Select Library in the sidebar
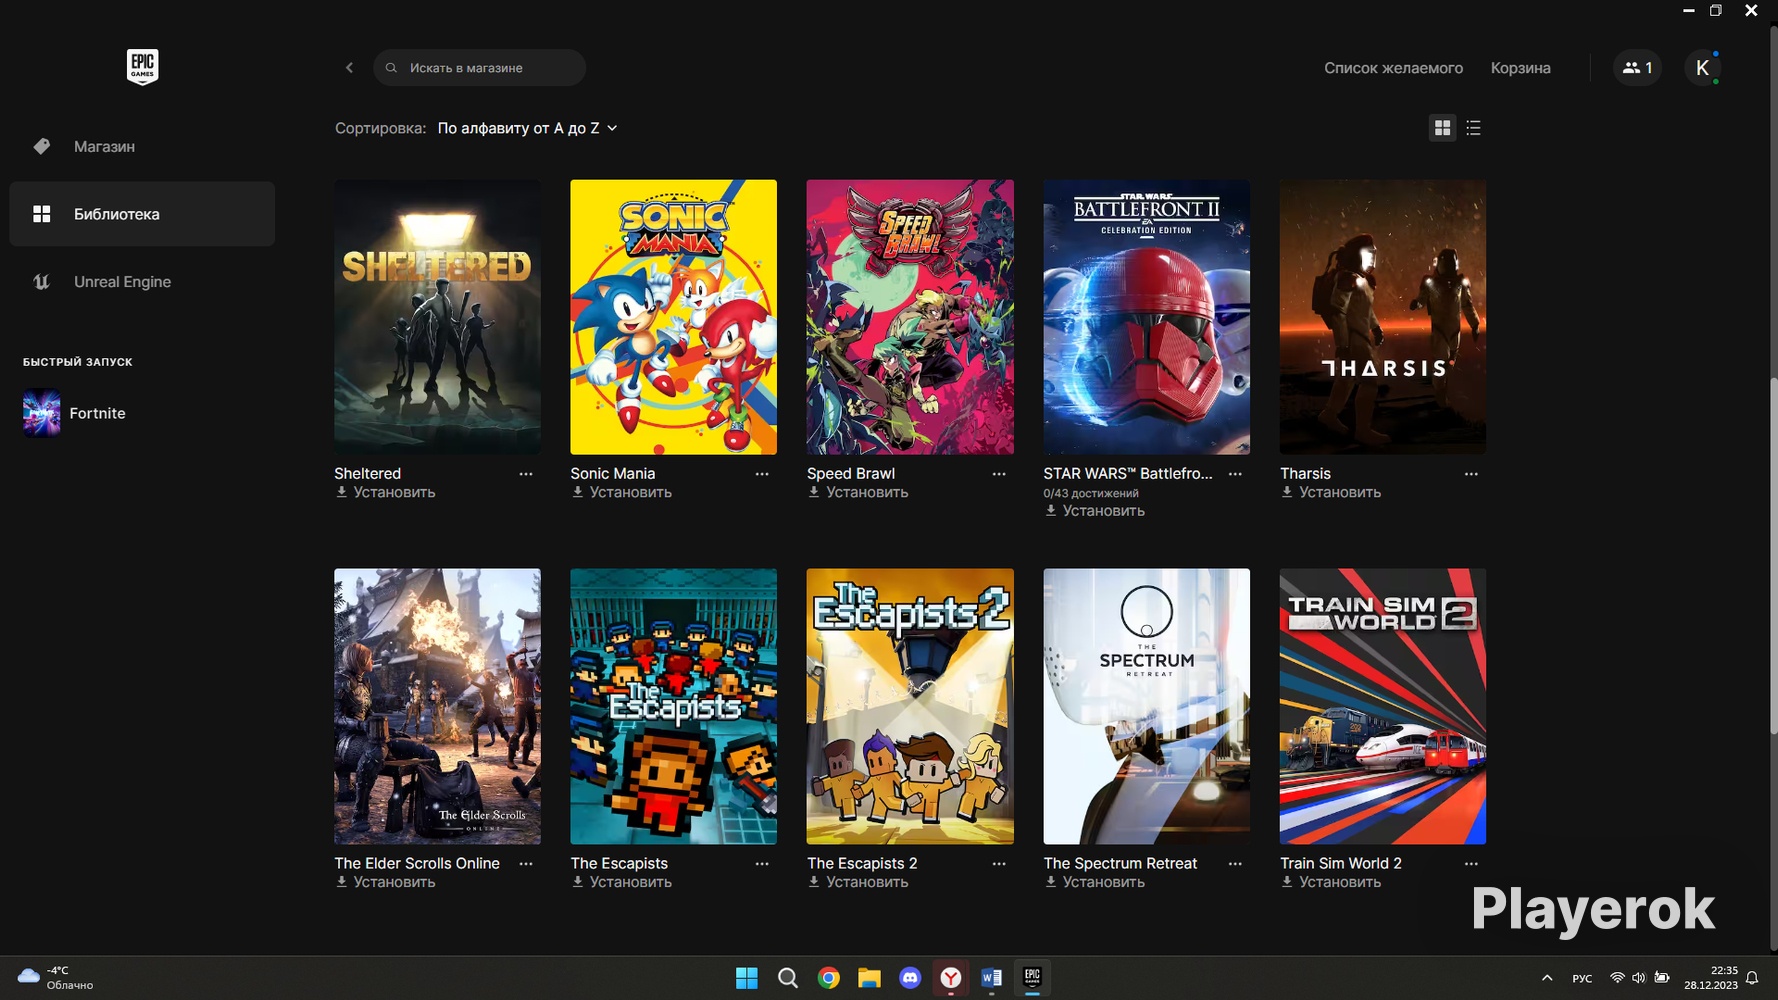 (x=142, y=214)
